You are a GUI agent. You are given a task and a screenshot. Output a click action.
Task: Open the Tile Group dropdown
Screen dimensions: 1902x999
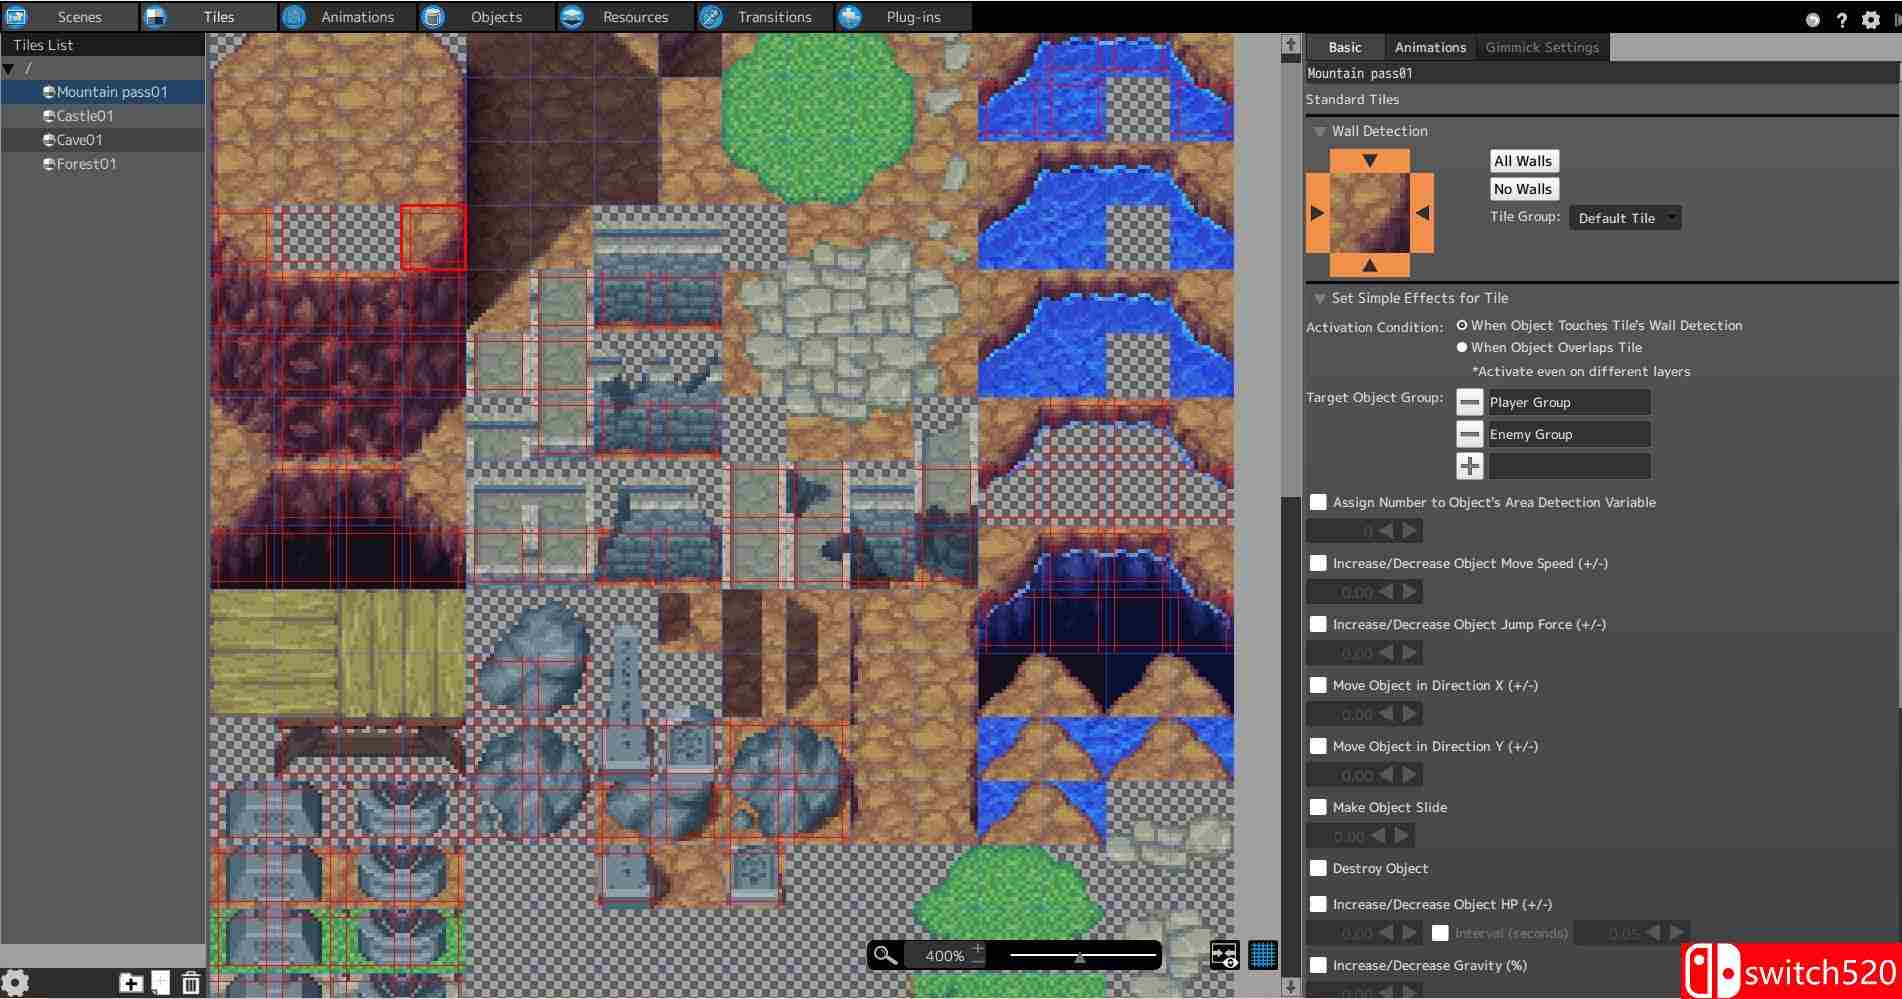(1624, 218)
